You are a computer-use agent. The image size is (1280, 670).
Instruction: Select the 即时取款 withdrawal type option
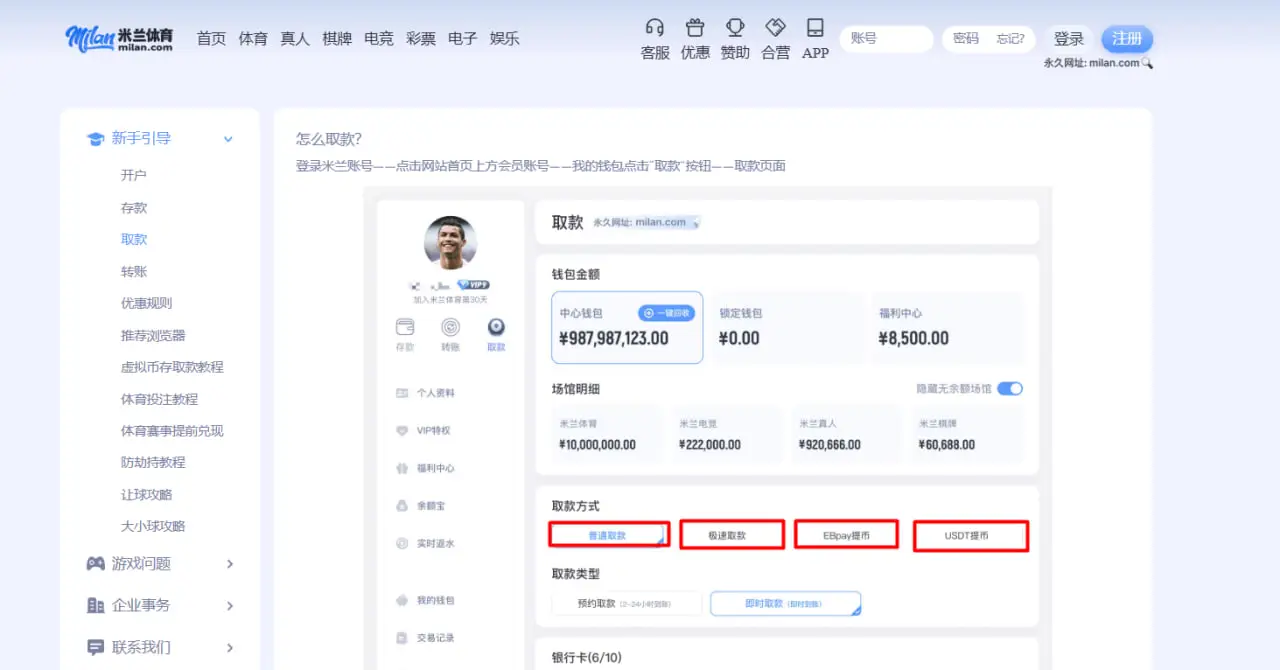(785, 603)
